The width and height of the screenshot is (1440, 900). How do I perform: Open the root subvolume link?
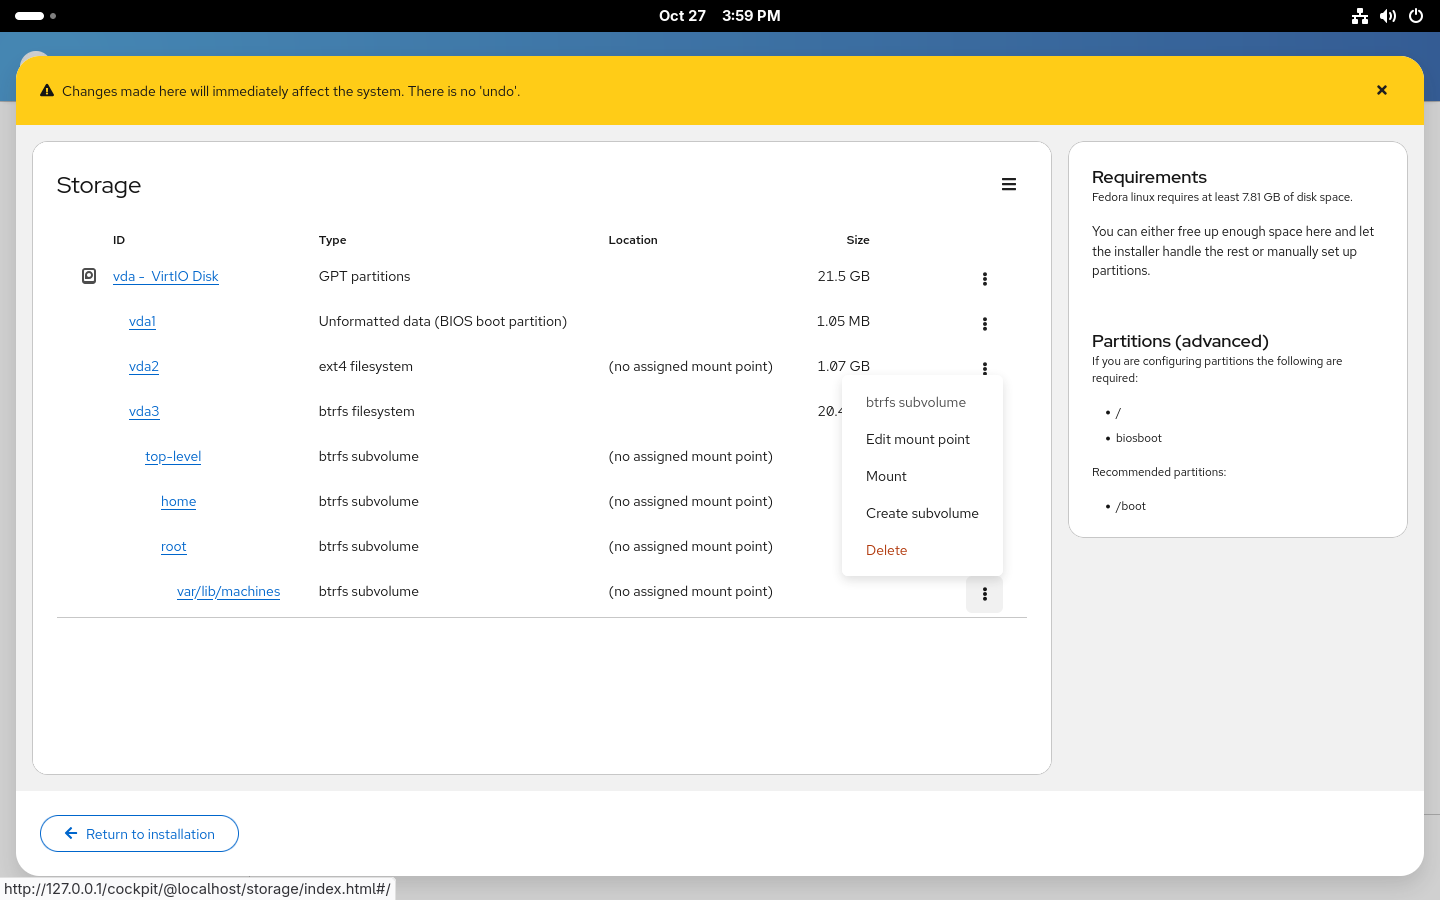(174, 546)
